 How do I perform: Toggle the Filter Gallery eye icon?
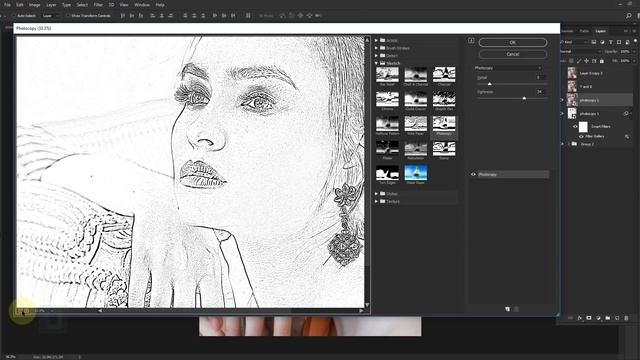click(581, 136)
